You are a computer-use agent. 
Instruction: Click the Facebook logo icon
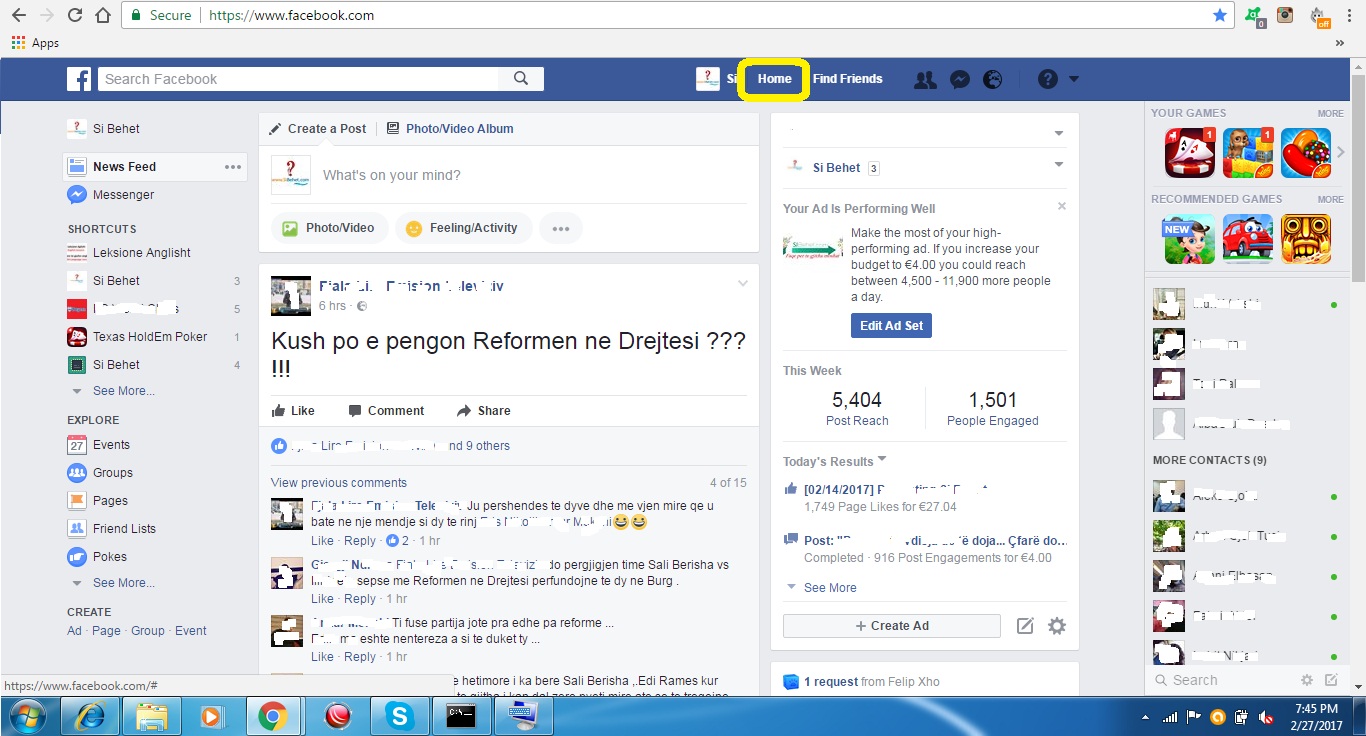coord(79,79)
